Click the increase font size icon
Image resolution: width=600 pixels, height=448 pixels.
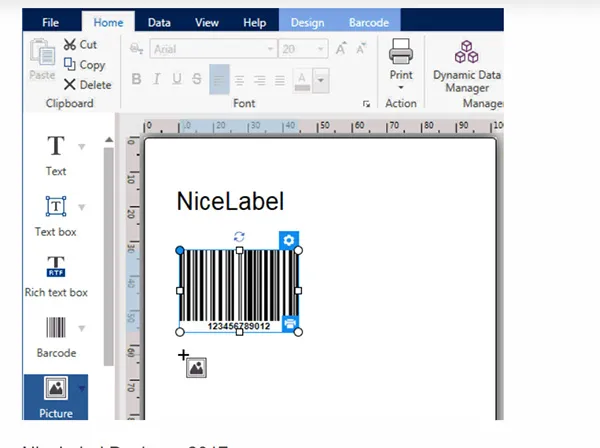[x=341, y=49]
